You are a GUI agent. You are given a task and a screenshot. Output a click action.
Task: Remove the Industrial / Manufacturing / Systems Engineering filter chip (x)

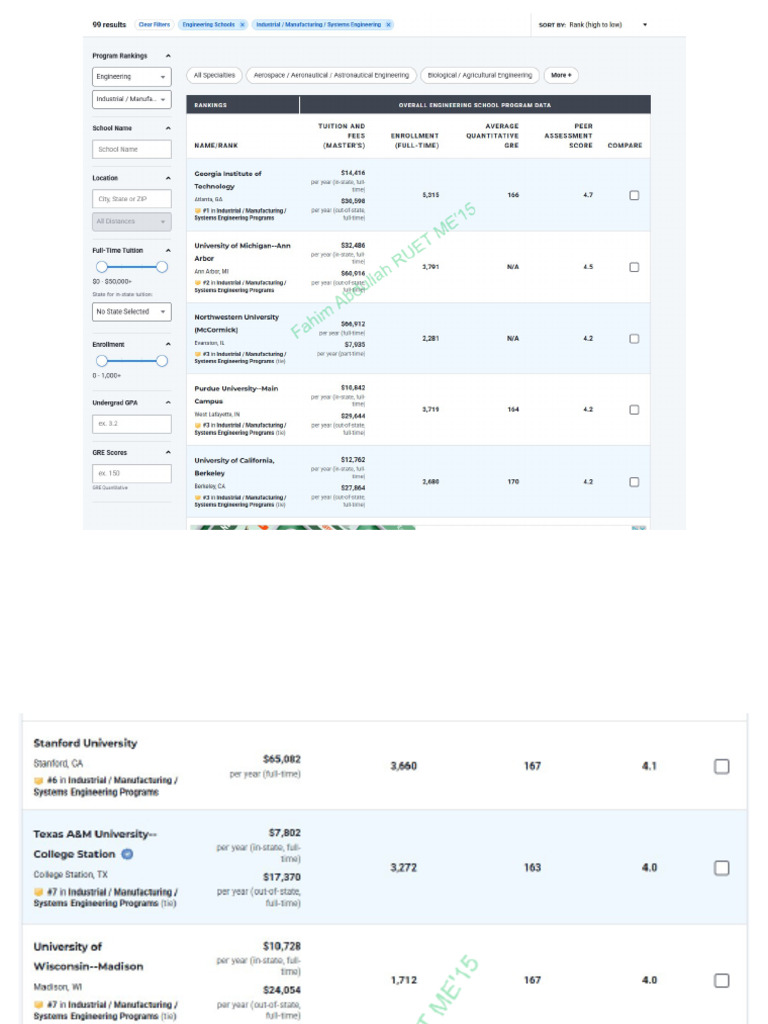(x=389, y=25)
